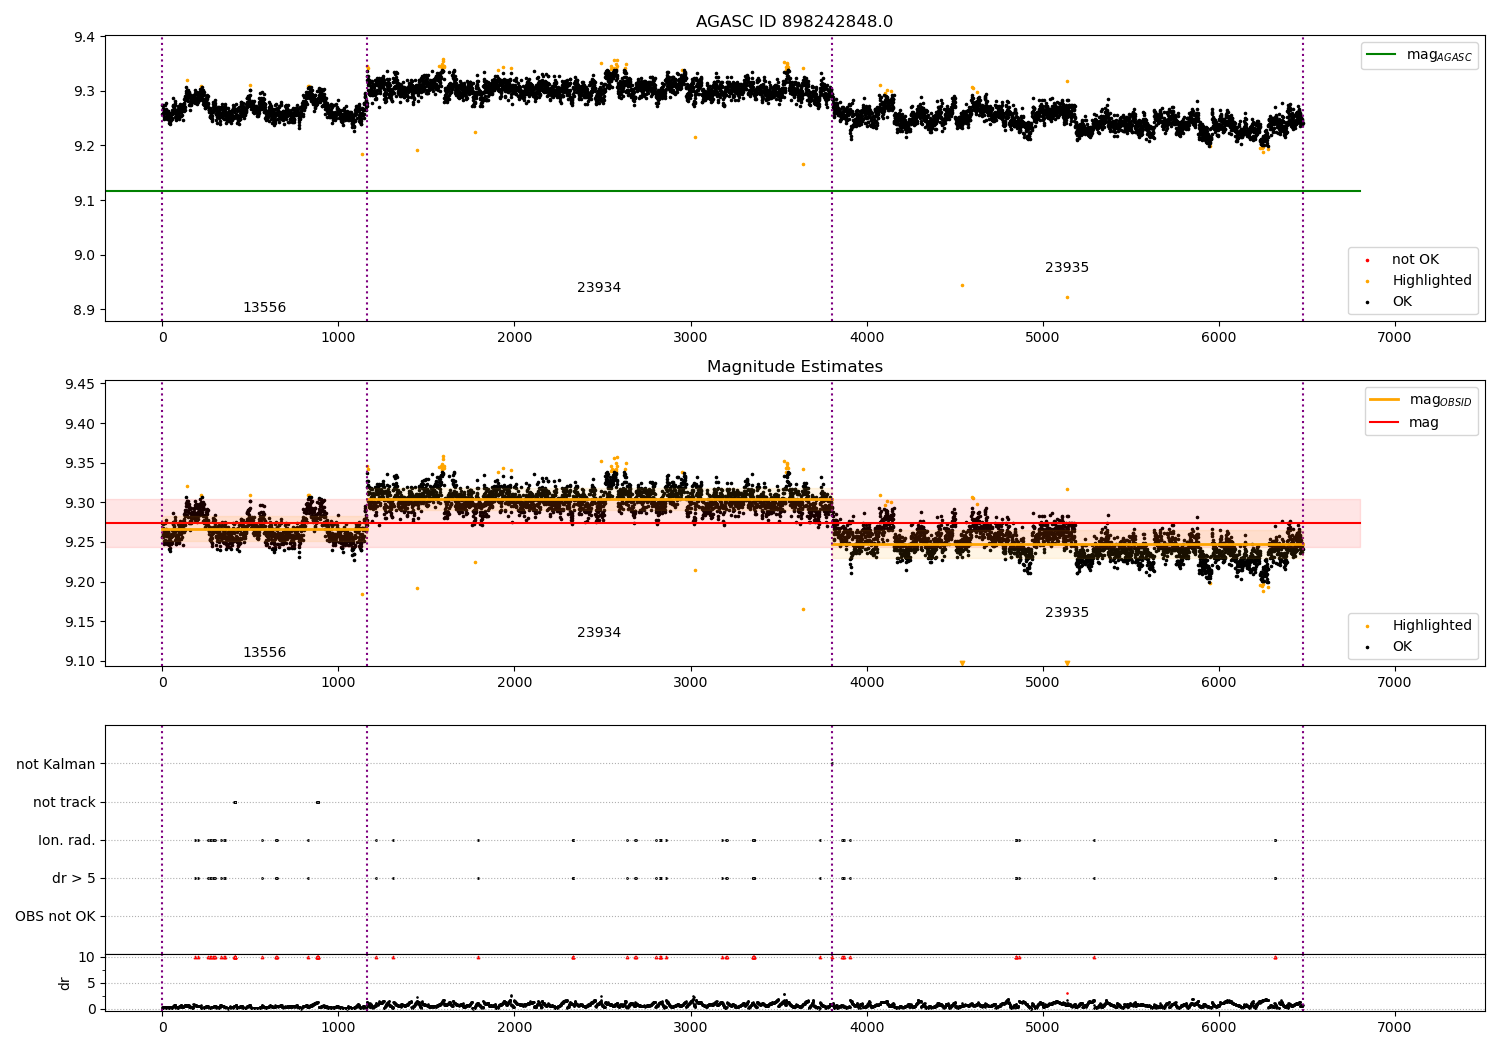Click the 'not track' row label
The height and width of the screenshot is (1050, 1500).
pyautogui.click(x=64, y=803)
